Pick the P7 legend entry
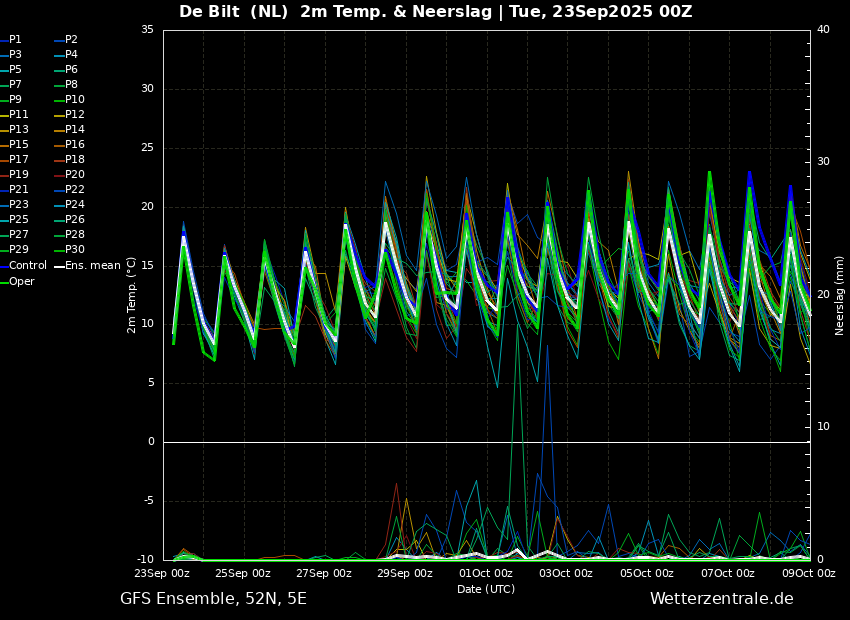The width and height of the screenshot is (850, 620). pos(15,85)
